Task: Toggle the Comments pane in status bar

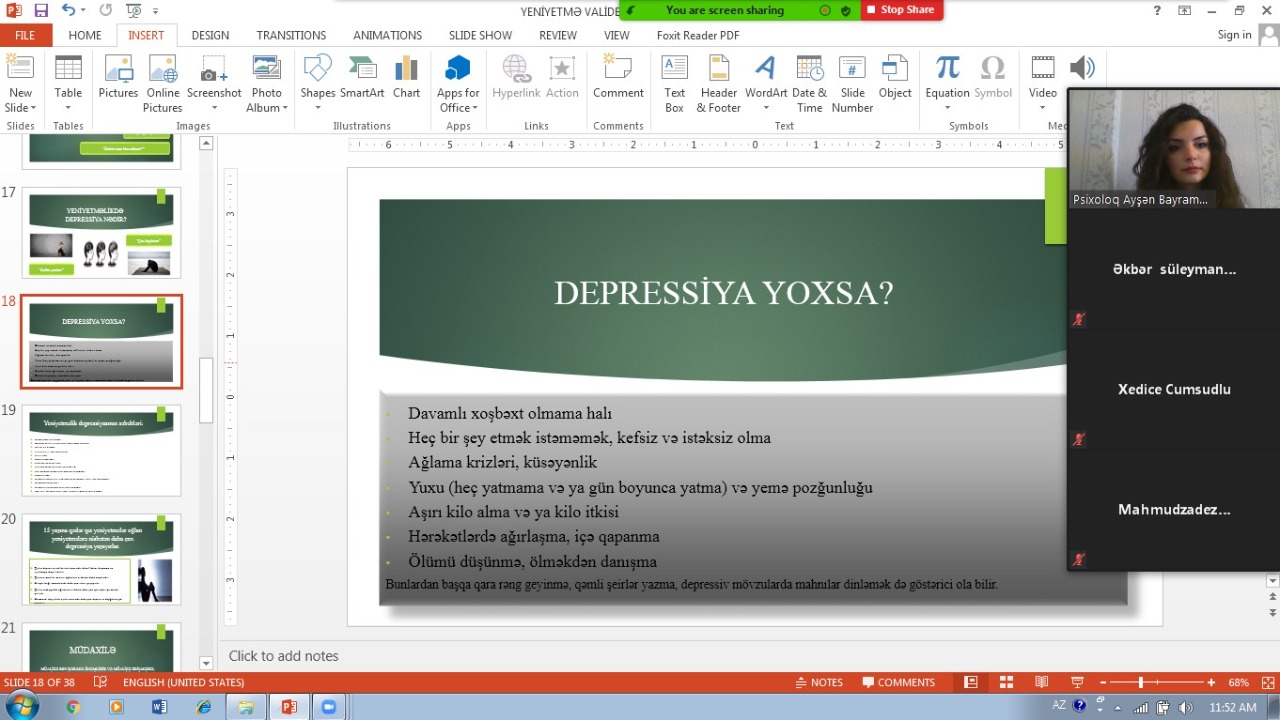Action: [898, 682]
